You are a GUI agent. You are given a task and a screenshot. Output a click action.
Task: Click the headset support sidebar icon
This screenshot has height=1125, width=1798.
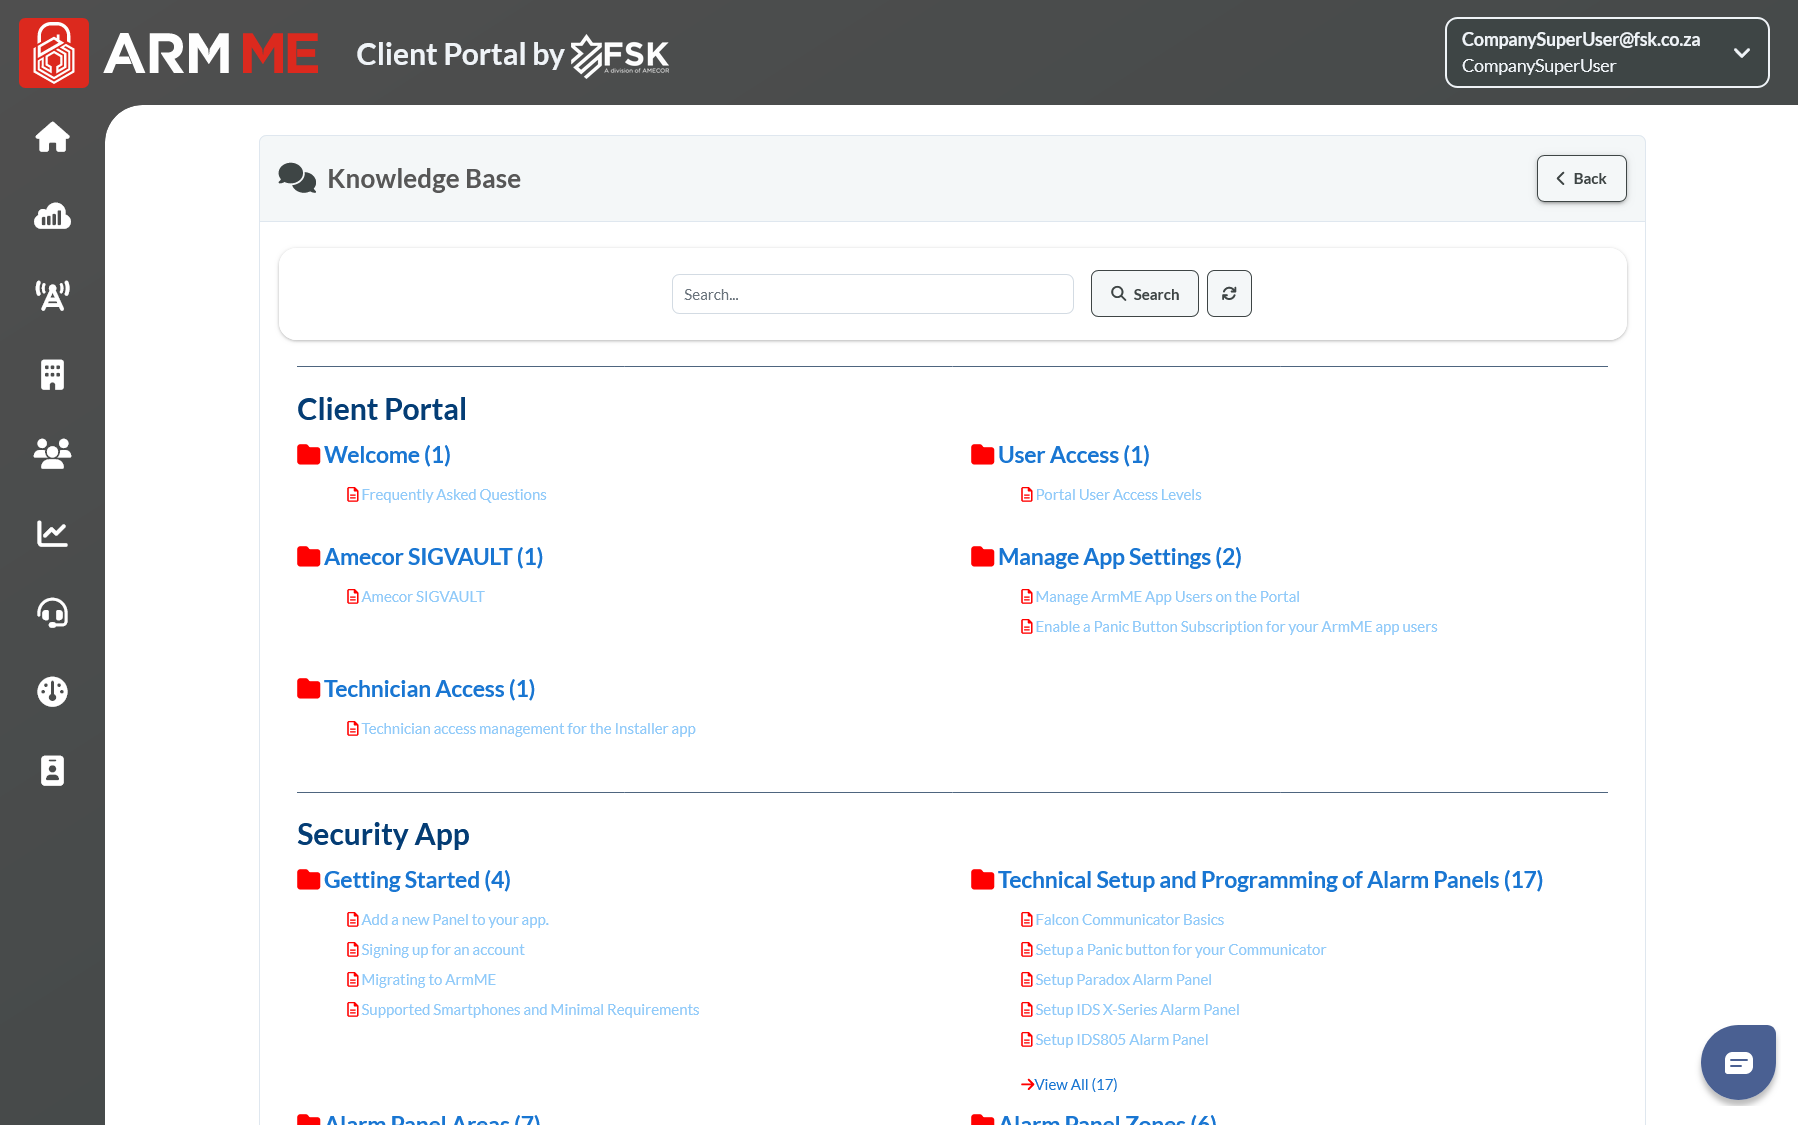[52, 612]
